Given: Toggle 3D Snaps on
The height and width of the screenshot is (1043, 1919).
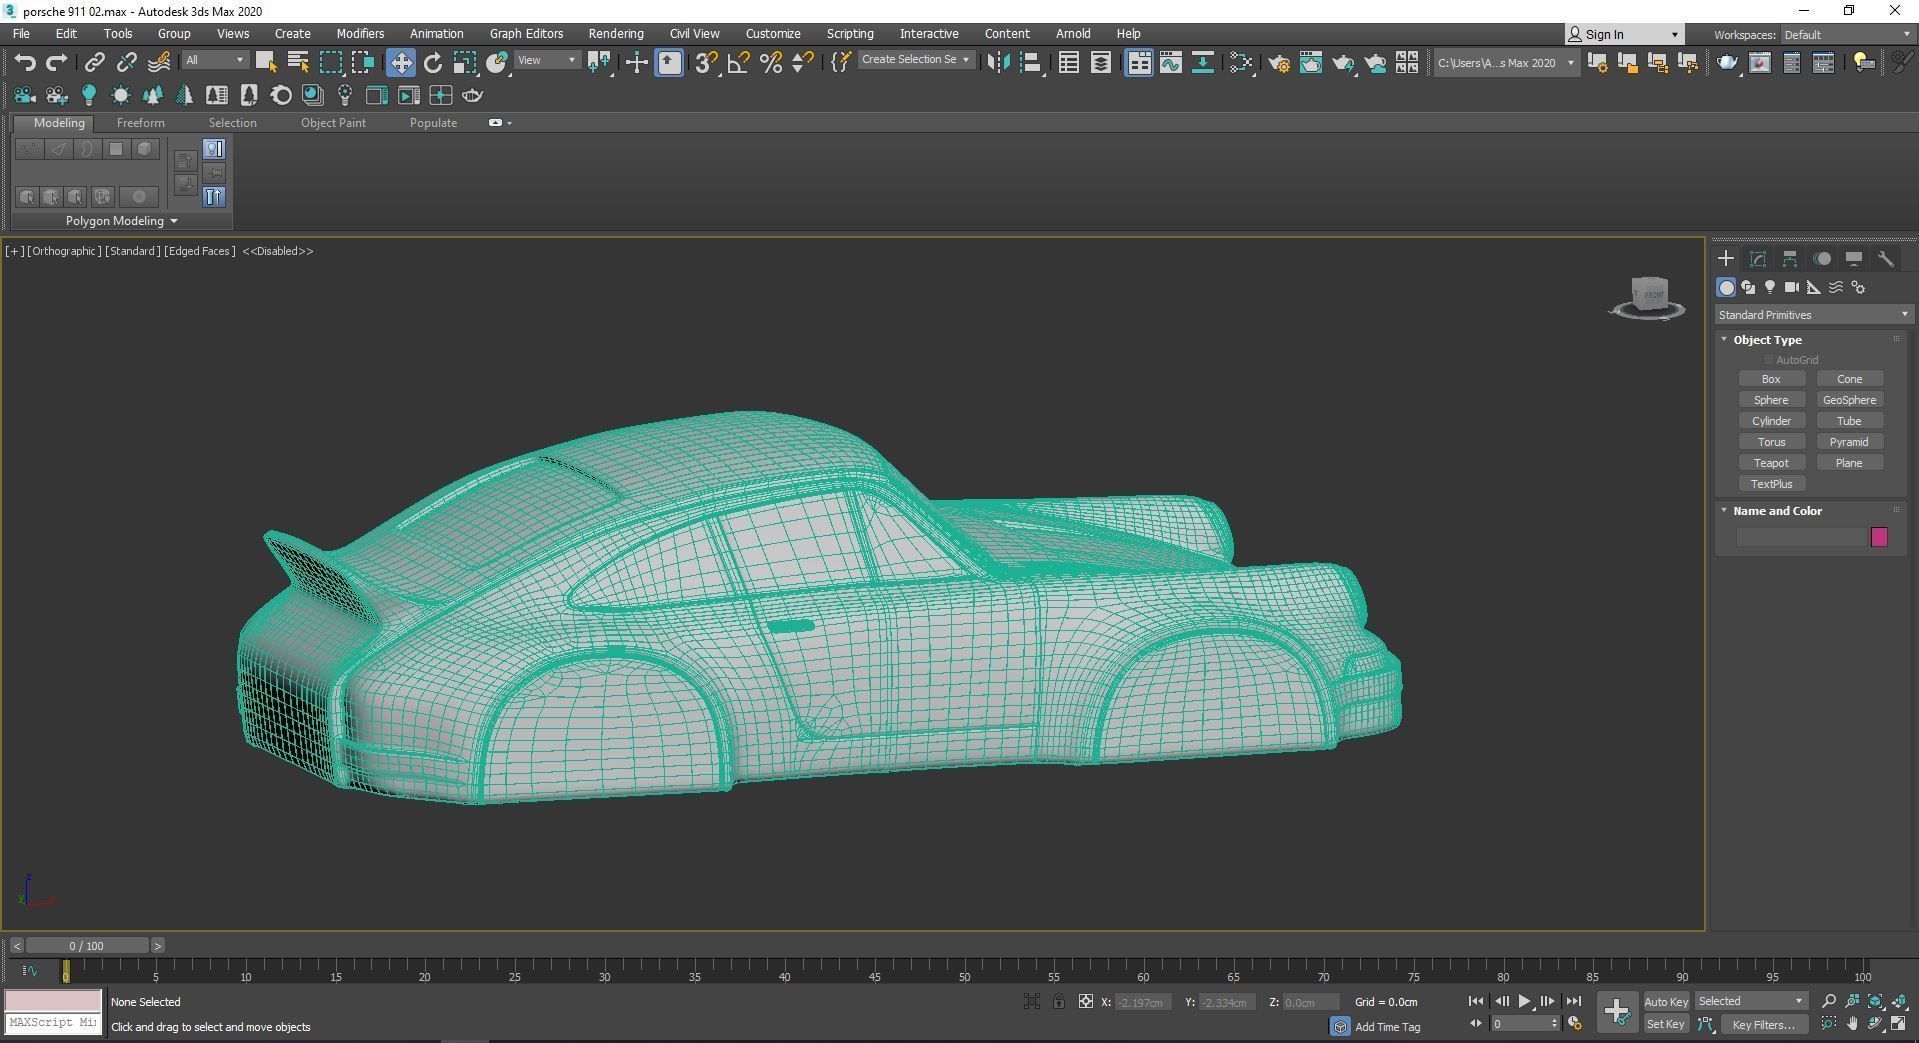Looking at the screenshot, I should pos(706,62).
